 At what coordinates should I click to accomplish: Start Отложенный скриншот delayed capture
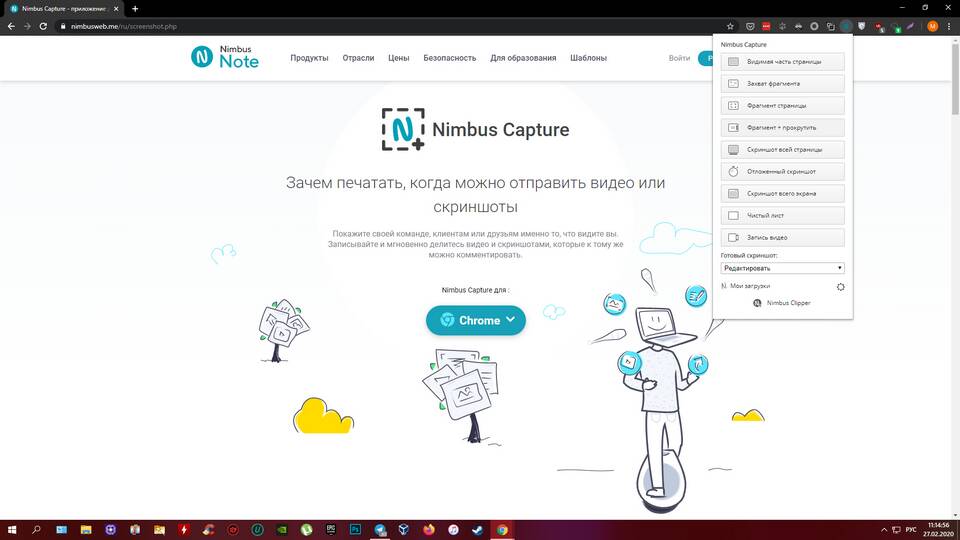click(782, 172)
